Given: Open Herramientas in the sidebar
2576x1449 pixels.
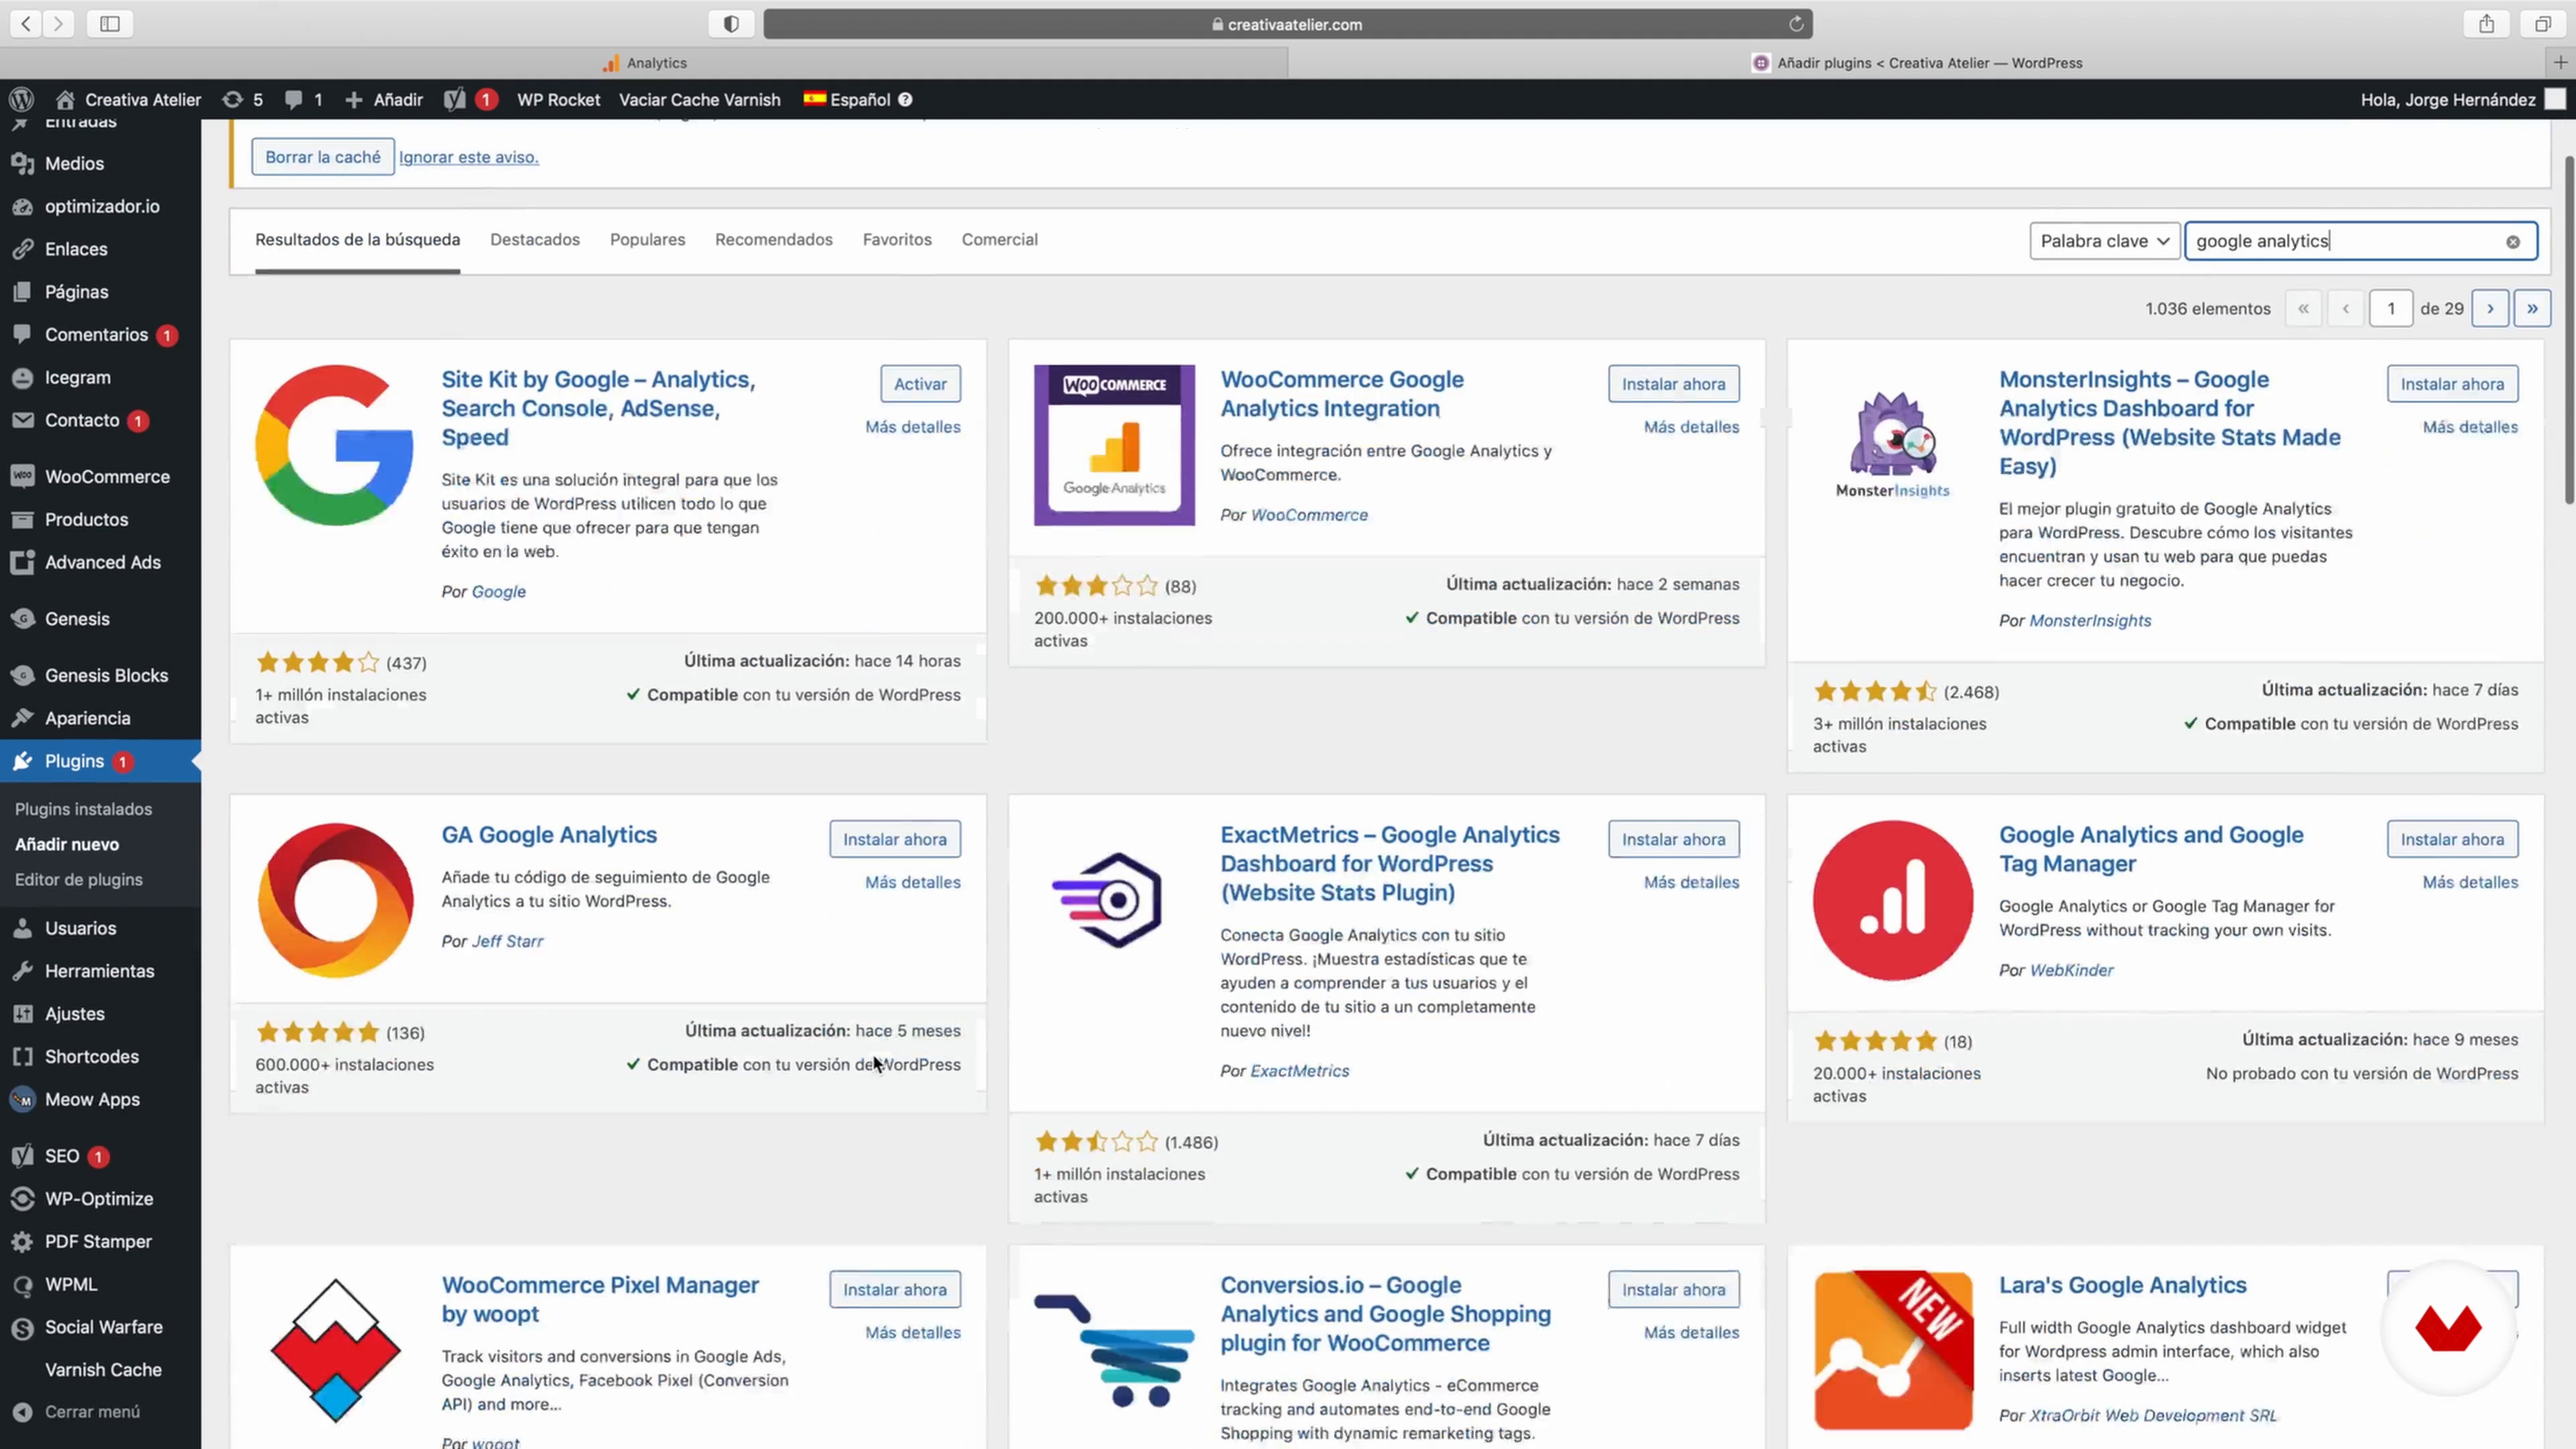Looking at the screenshot, I should [100, 972].
